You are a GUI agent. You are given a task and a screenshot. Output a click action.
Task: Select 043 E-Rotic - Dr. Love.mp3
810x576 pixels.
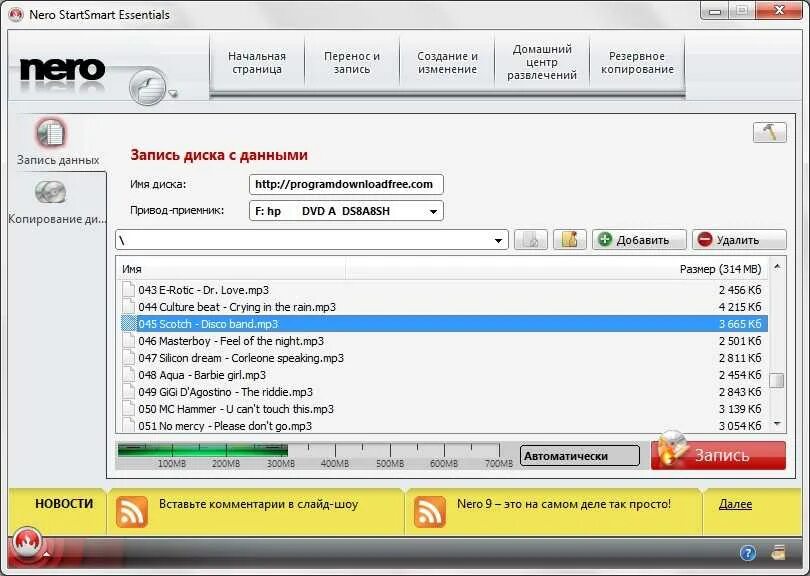444,290
